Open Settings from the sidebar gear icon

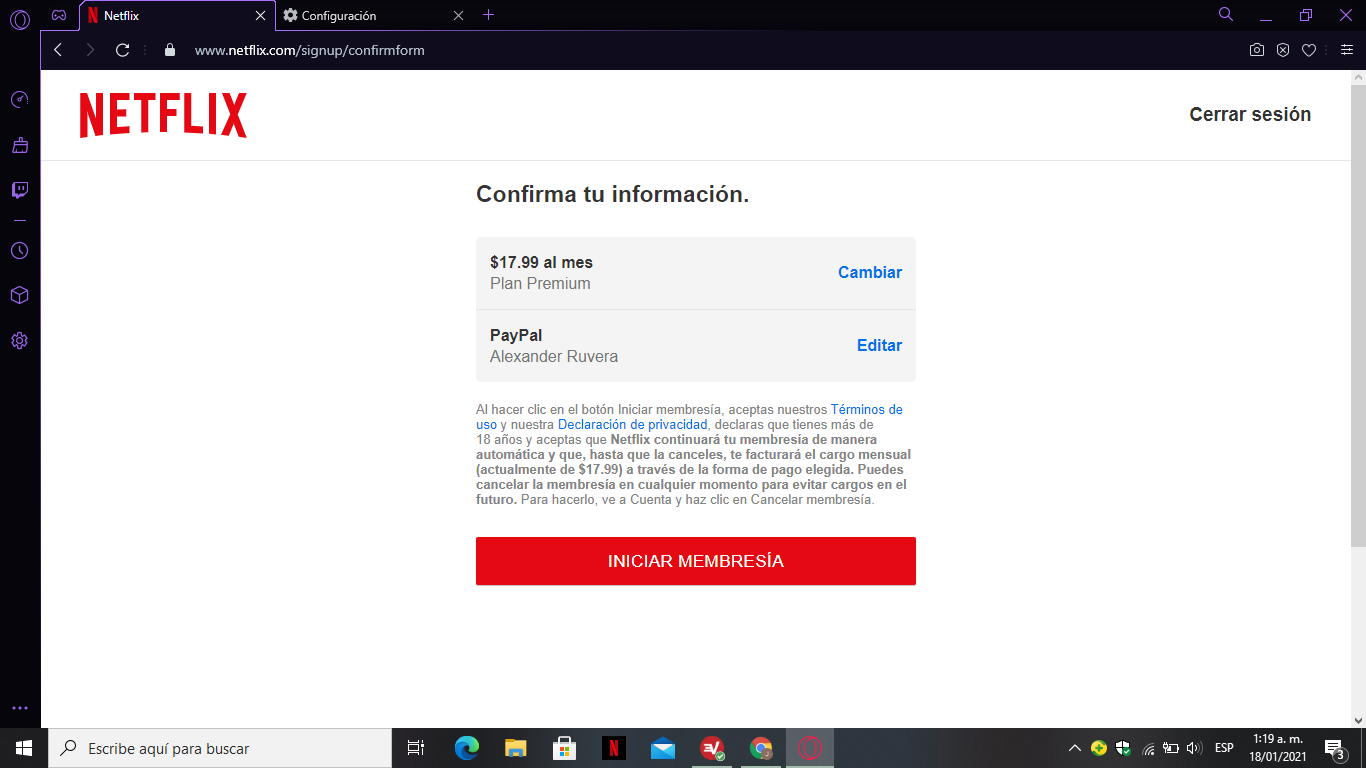click(19, 341)
